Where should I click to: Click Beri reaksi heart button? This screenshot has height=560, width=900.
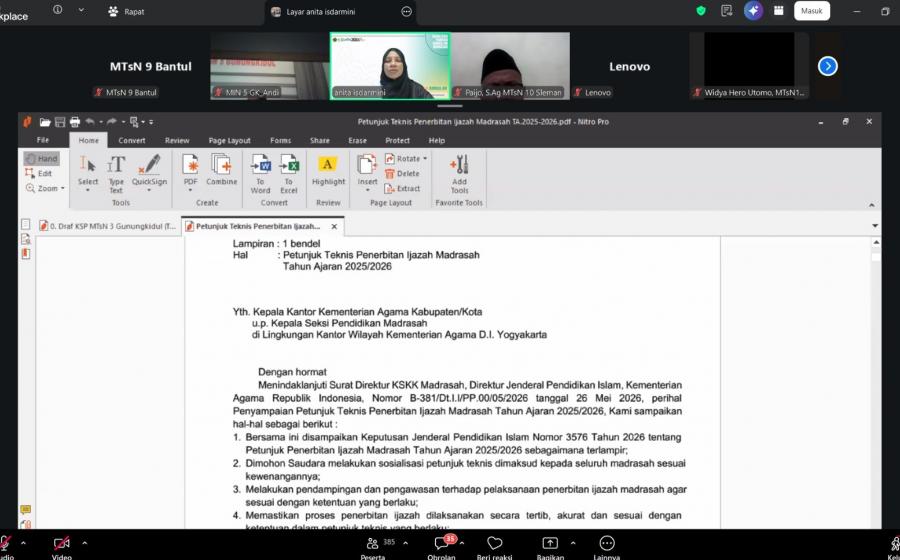(494, 547)
